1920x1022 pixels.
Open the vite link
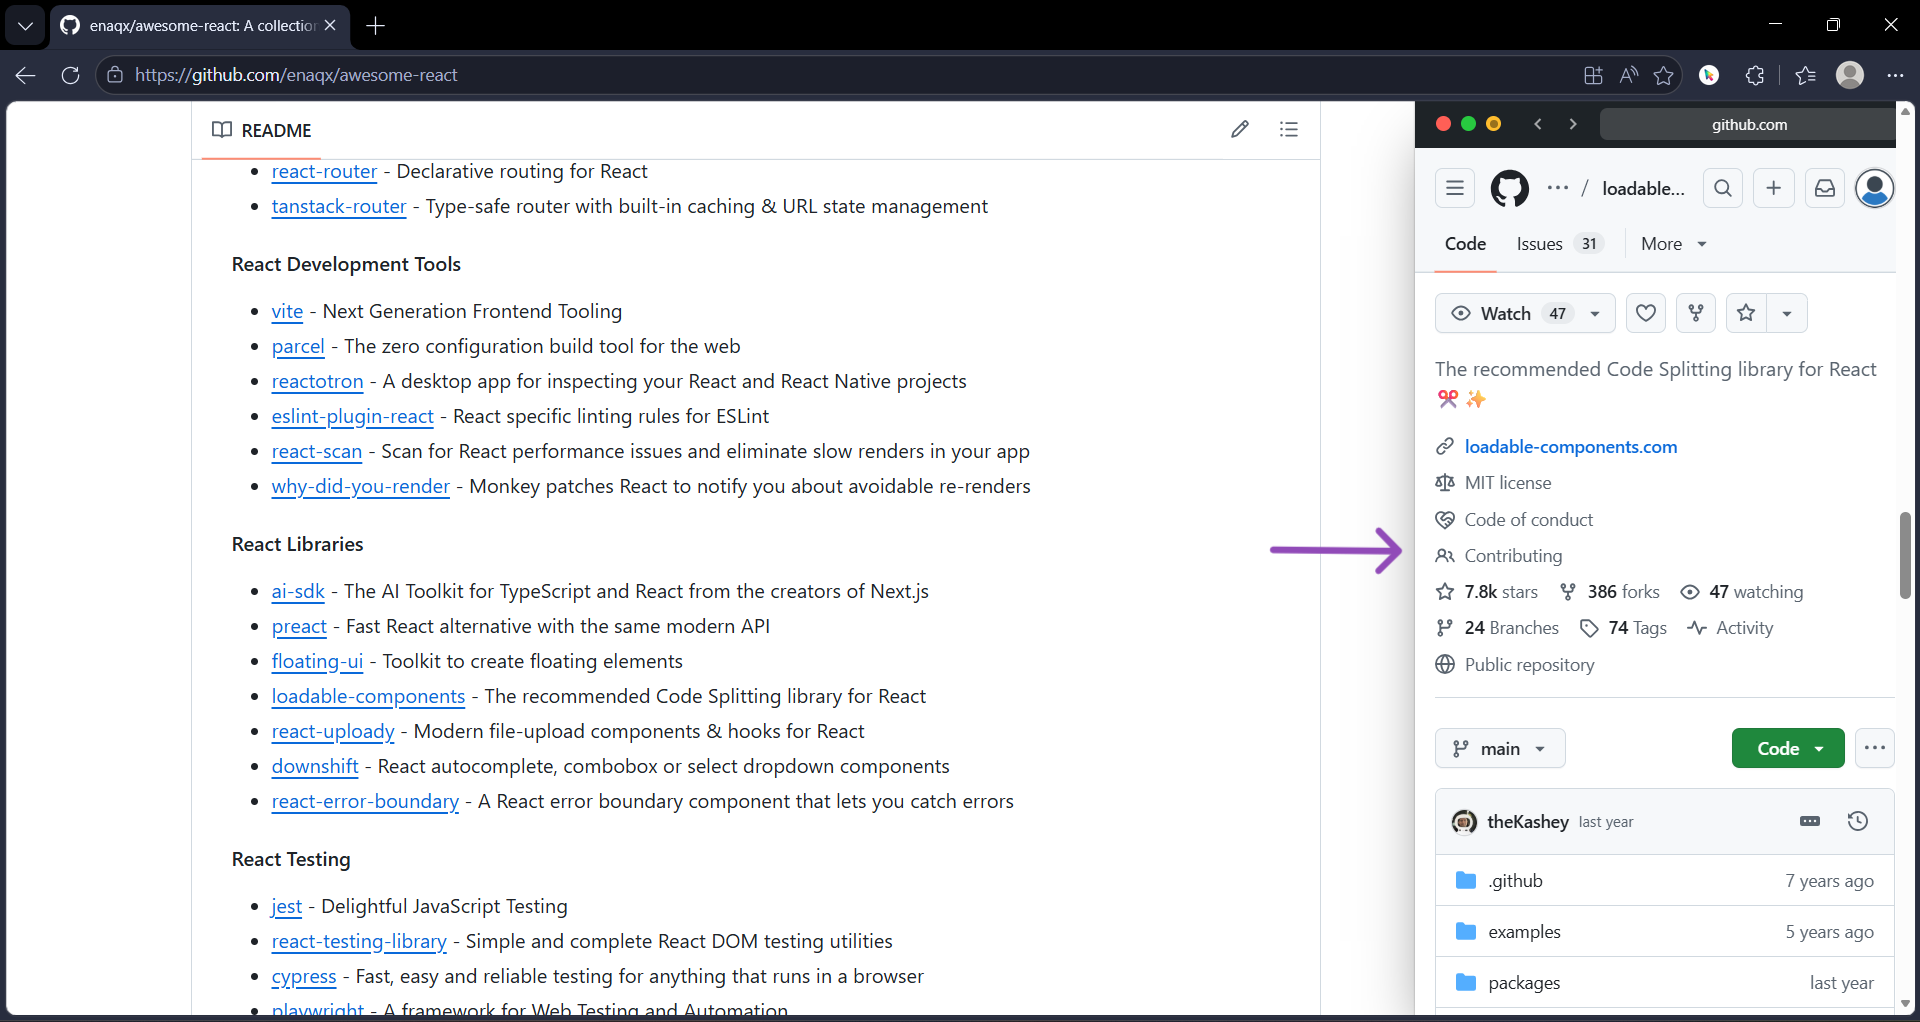287,311
